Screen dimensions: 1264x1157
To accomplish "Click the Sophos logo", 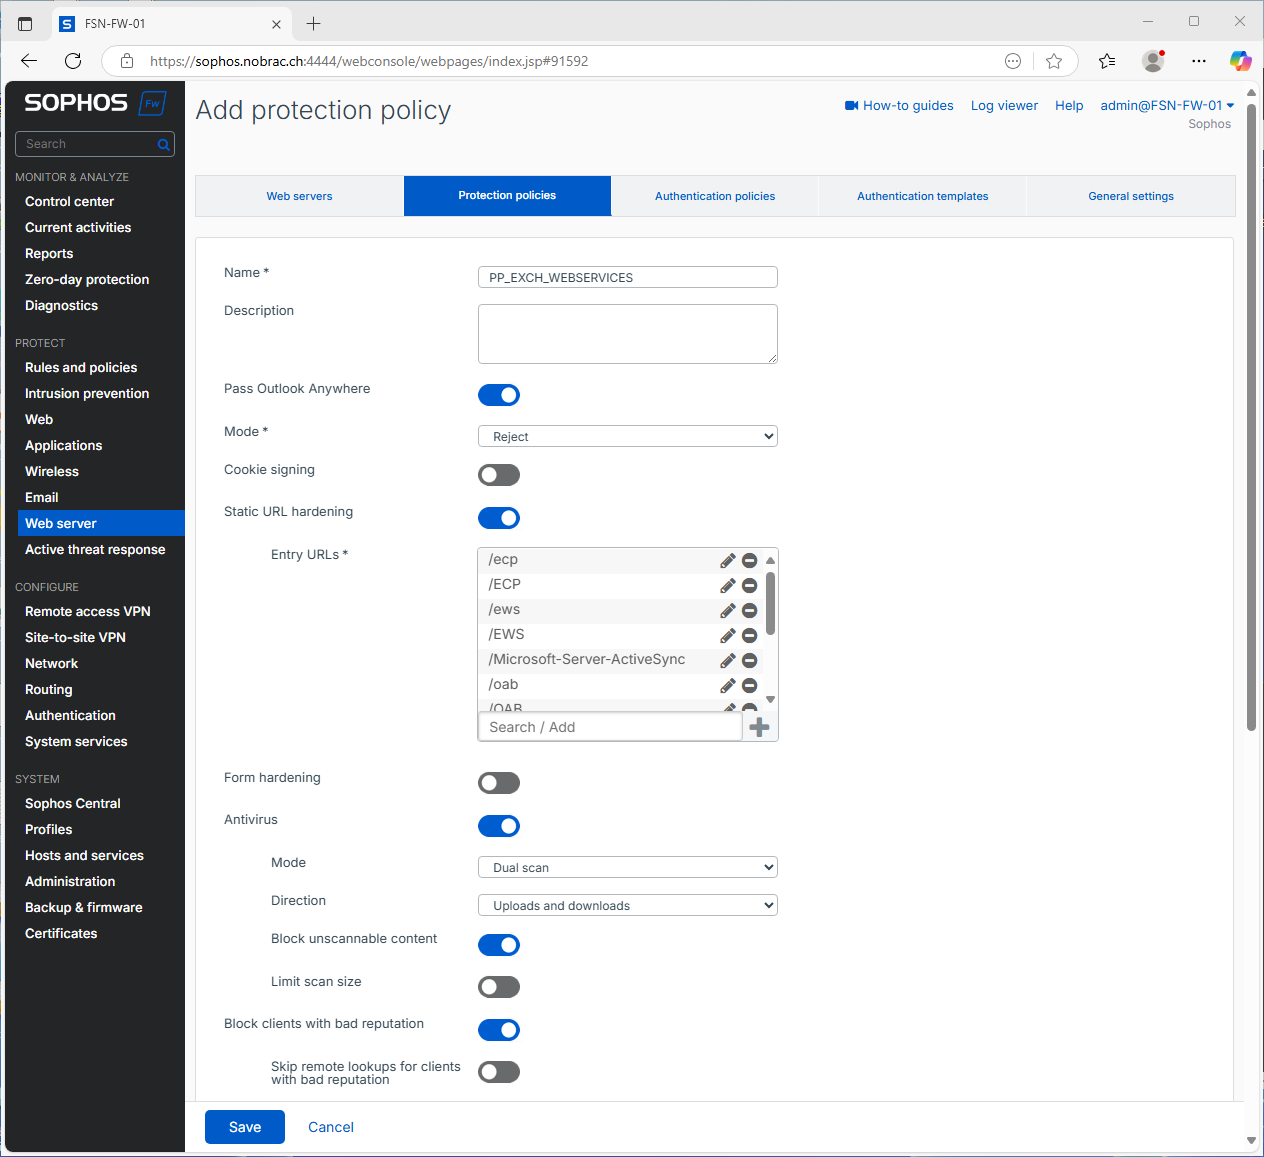I will pyautogui.click(x=94, y=103).
